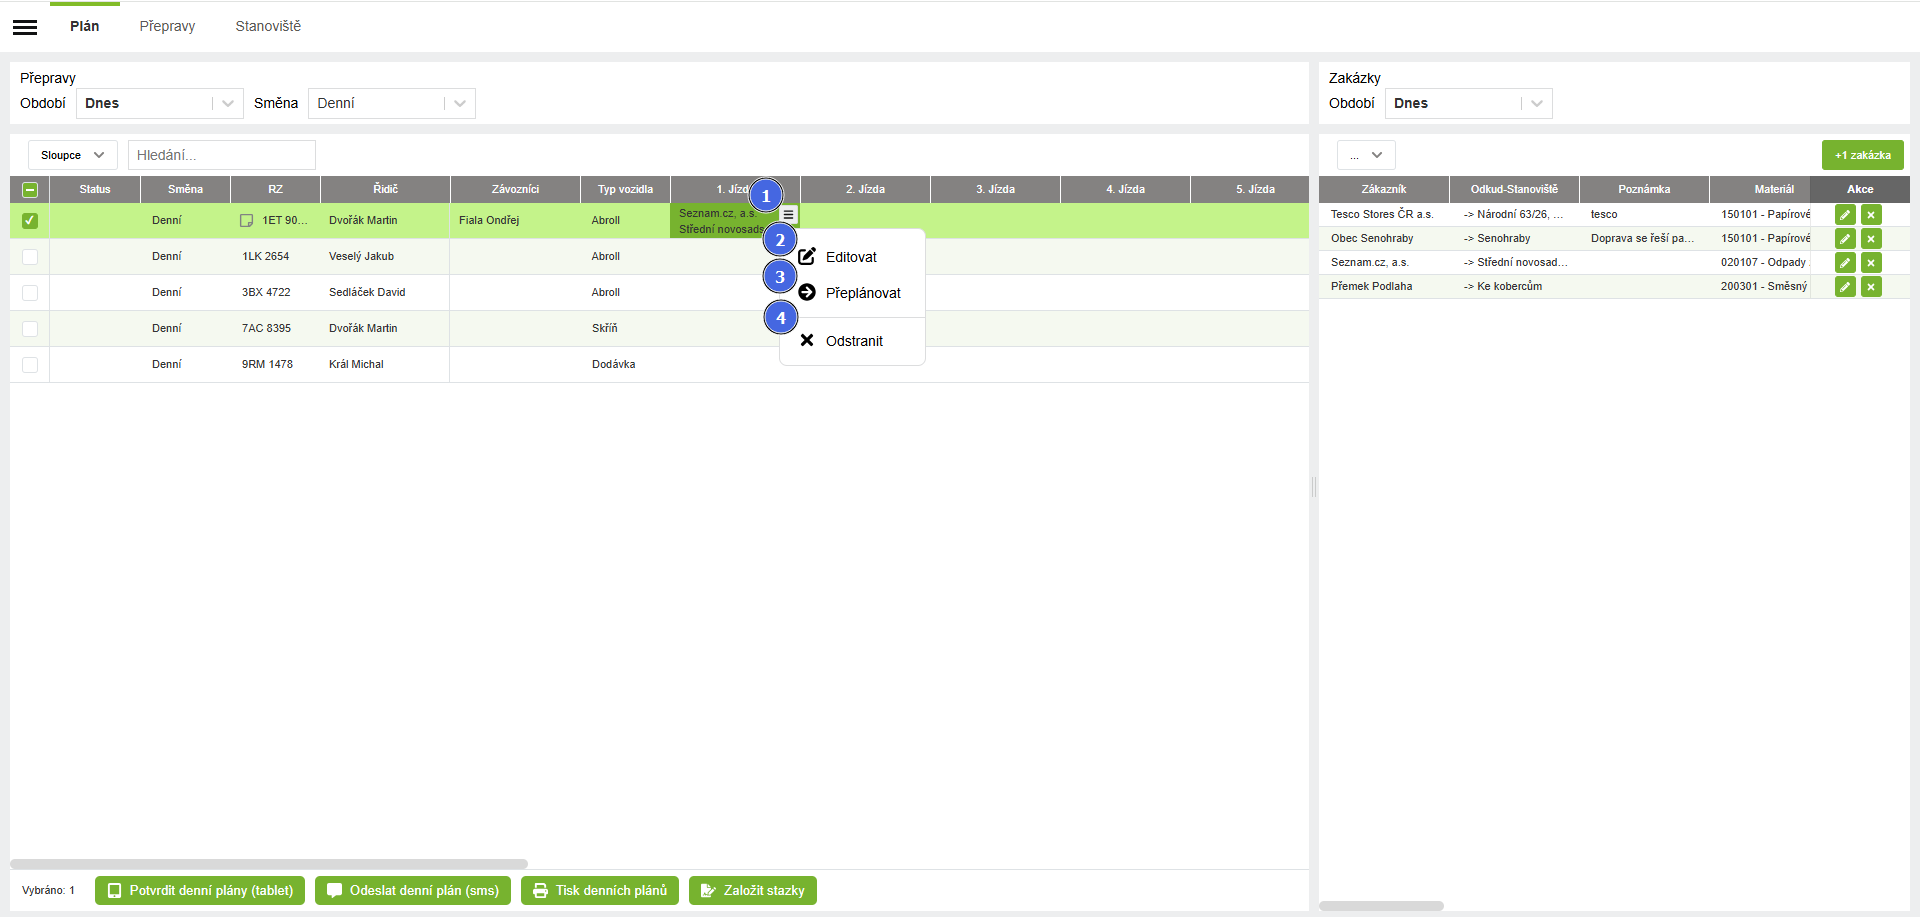Expand the Směna dropdown showing Denní
This screenshot has height=917, width=1920.
(392, 103)
